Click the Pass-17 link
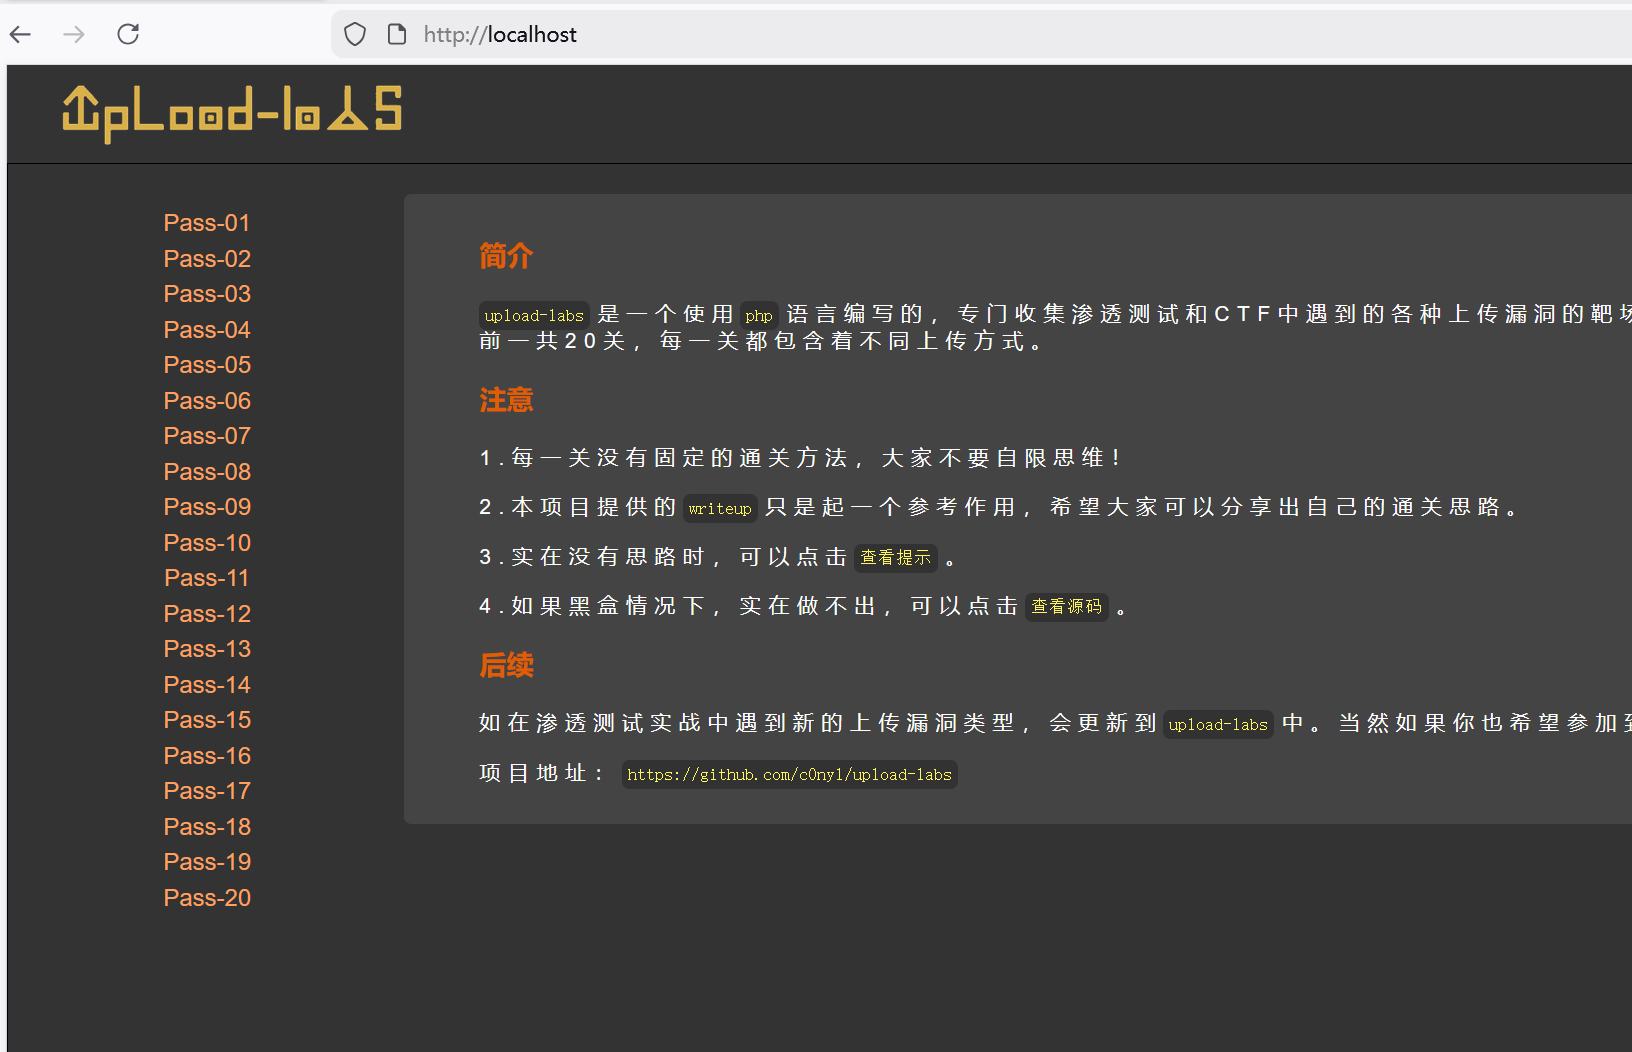1632x1052 pixels. 207,791
